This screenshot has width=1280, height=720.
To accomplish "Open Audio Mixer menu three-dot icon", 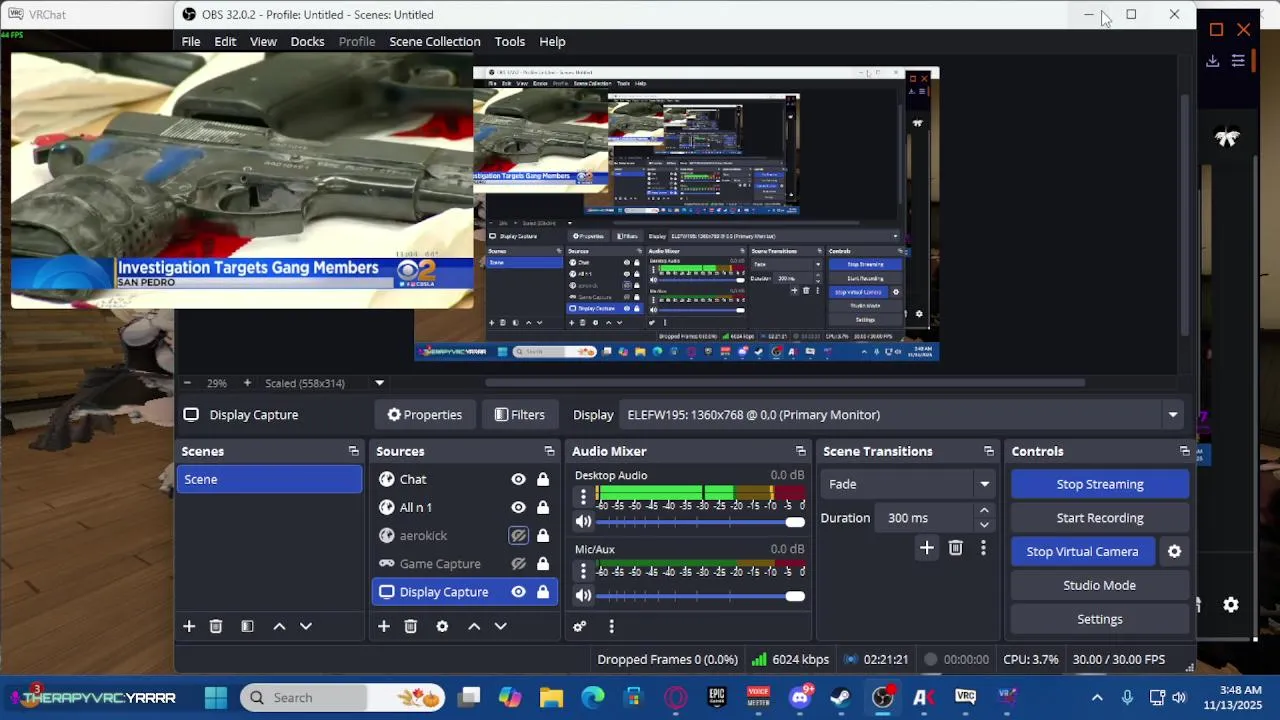I will click(x=611, y=626).
